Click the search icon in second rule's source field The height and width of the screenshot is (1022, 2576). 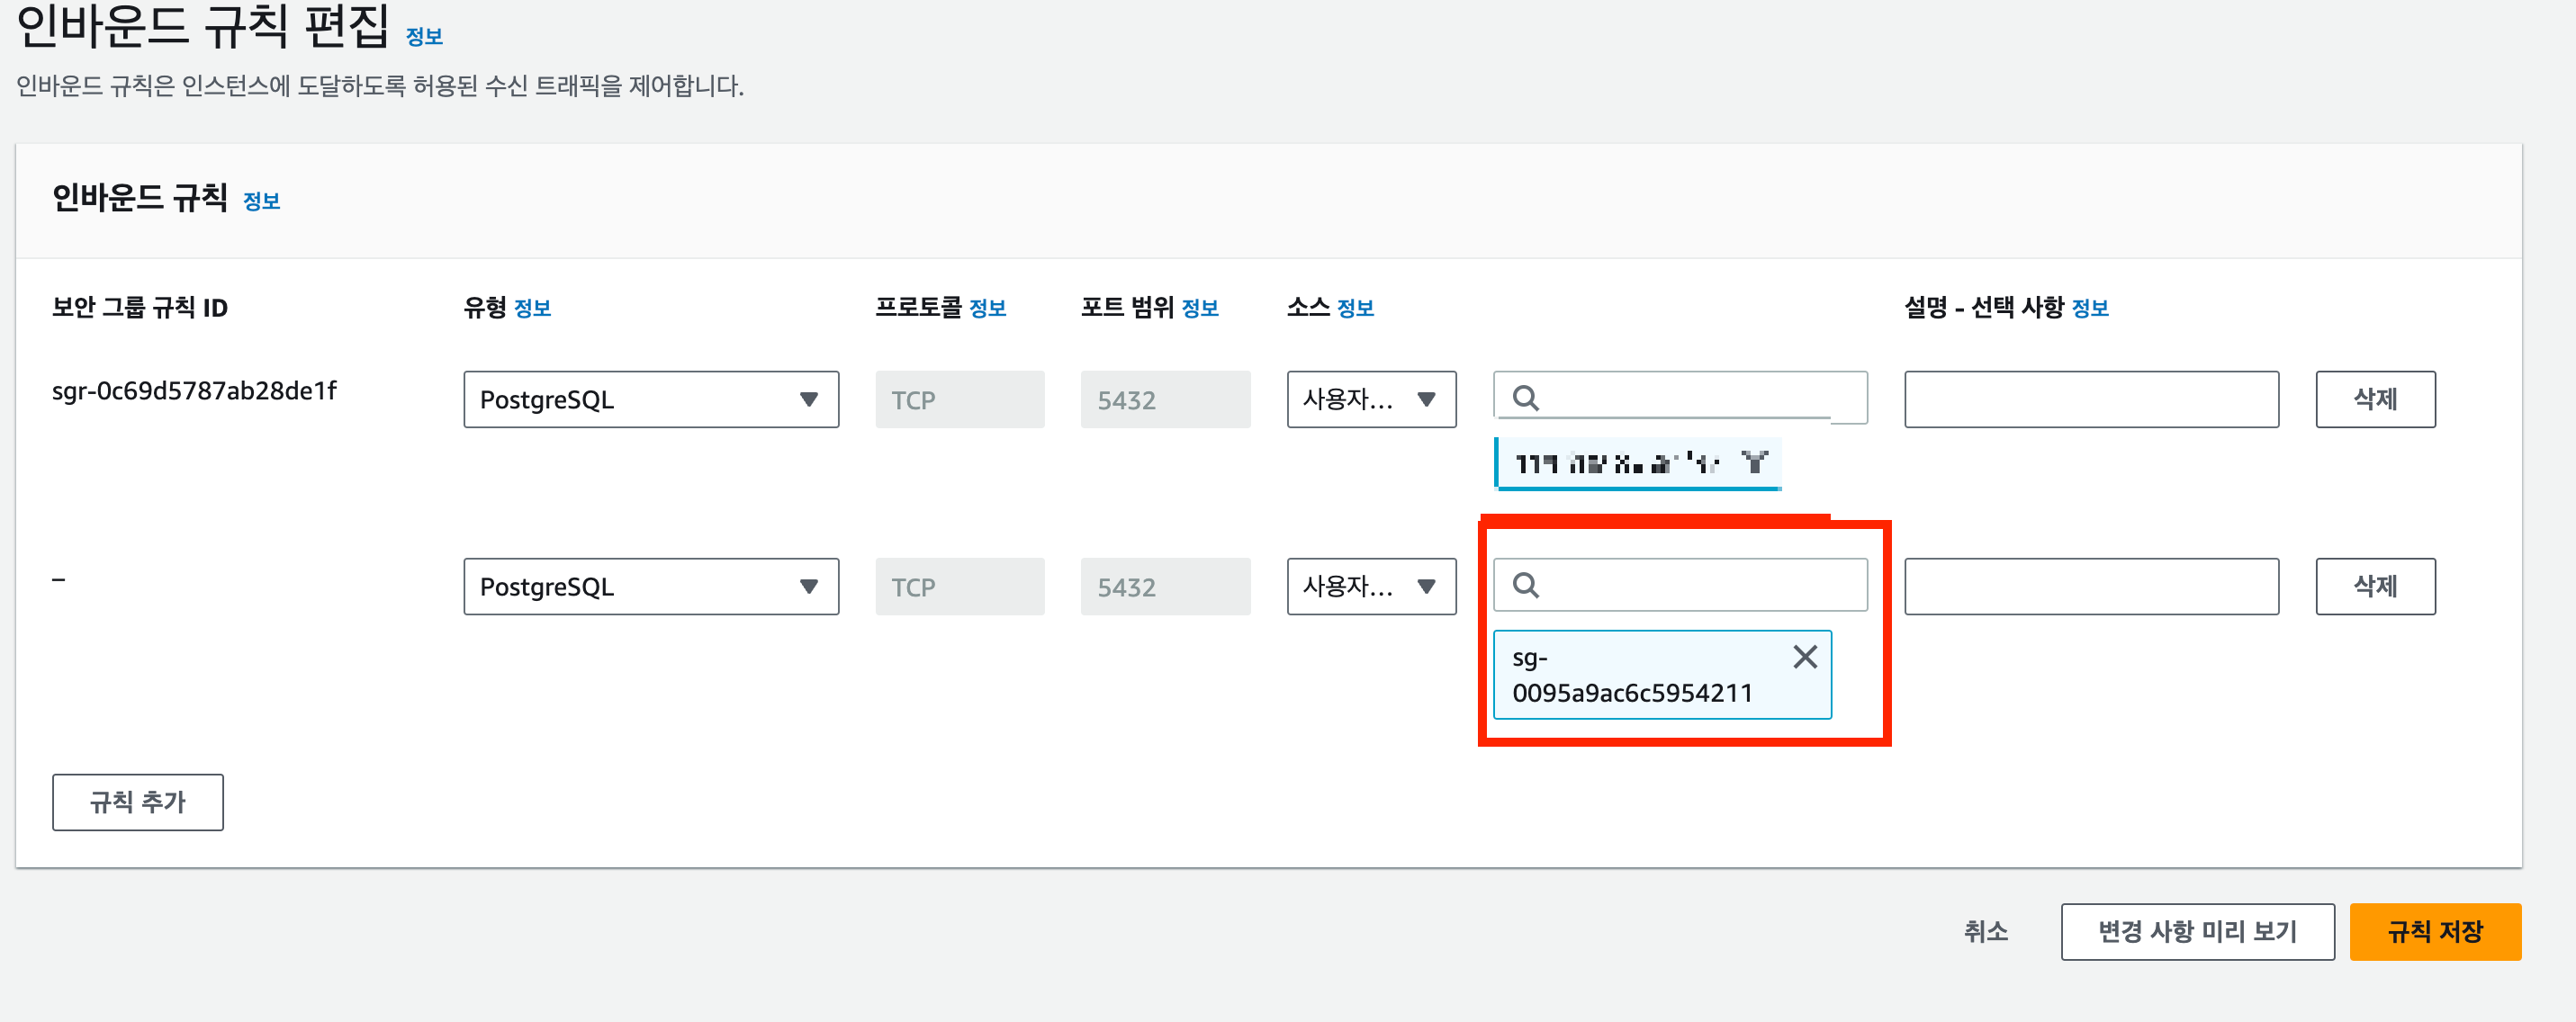[1525, 585]
